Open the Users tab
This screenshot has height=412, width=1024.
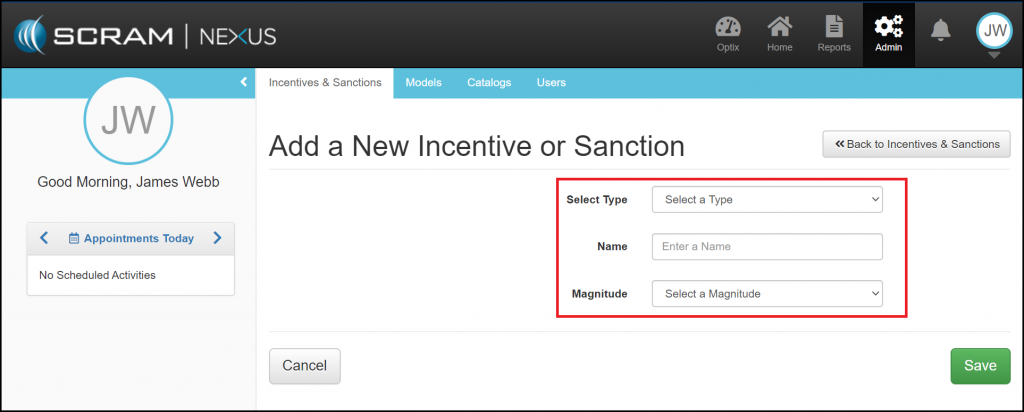click(551, 83)
